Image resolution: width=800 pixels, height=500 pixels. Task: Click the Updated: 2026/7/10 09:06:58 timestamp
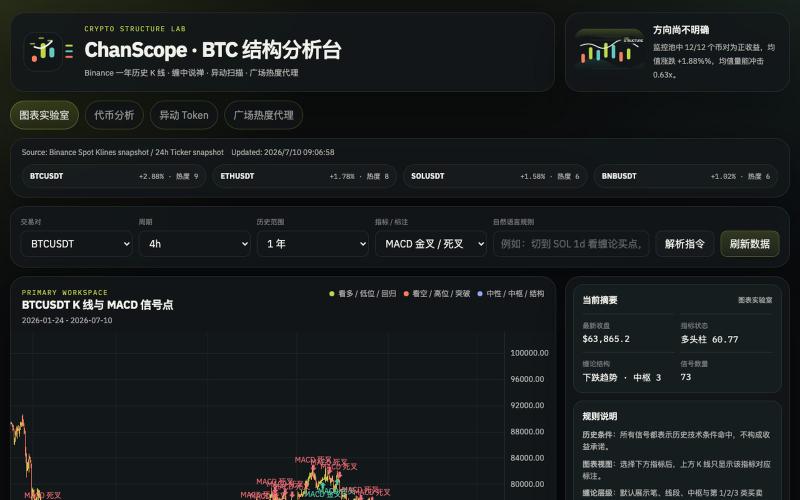click(x=283, y=152)
